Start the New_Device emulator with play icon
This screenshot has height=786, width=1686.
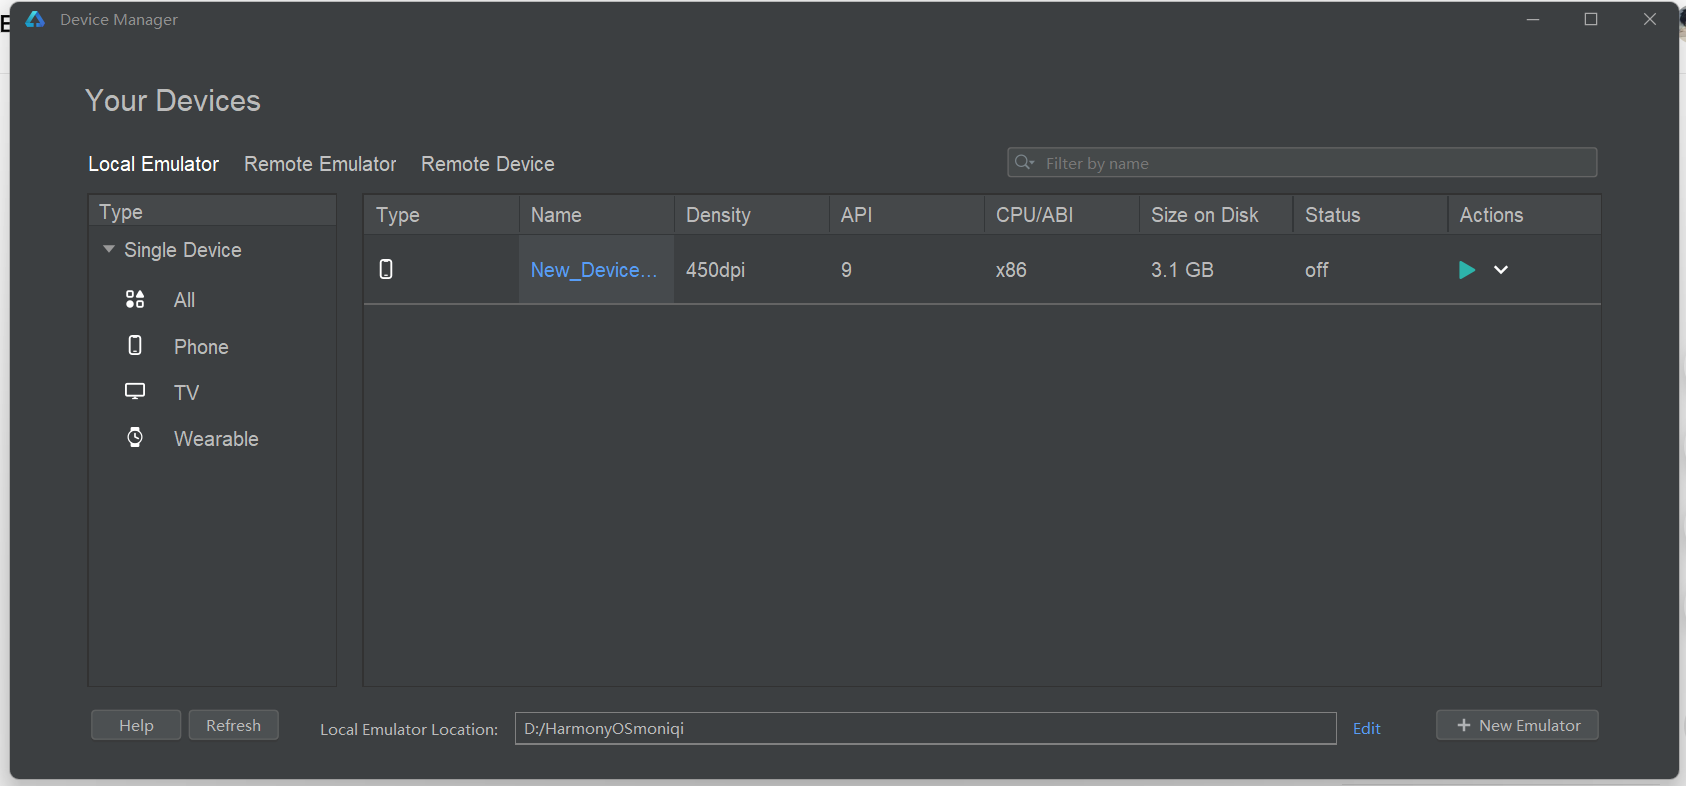(x=1466, y=270)
